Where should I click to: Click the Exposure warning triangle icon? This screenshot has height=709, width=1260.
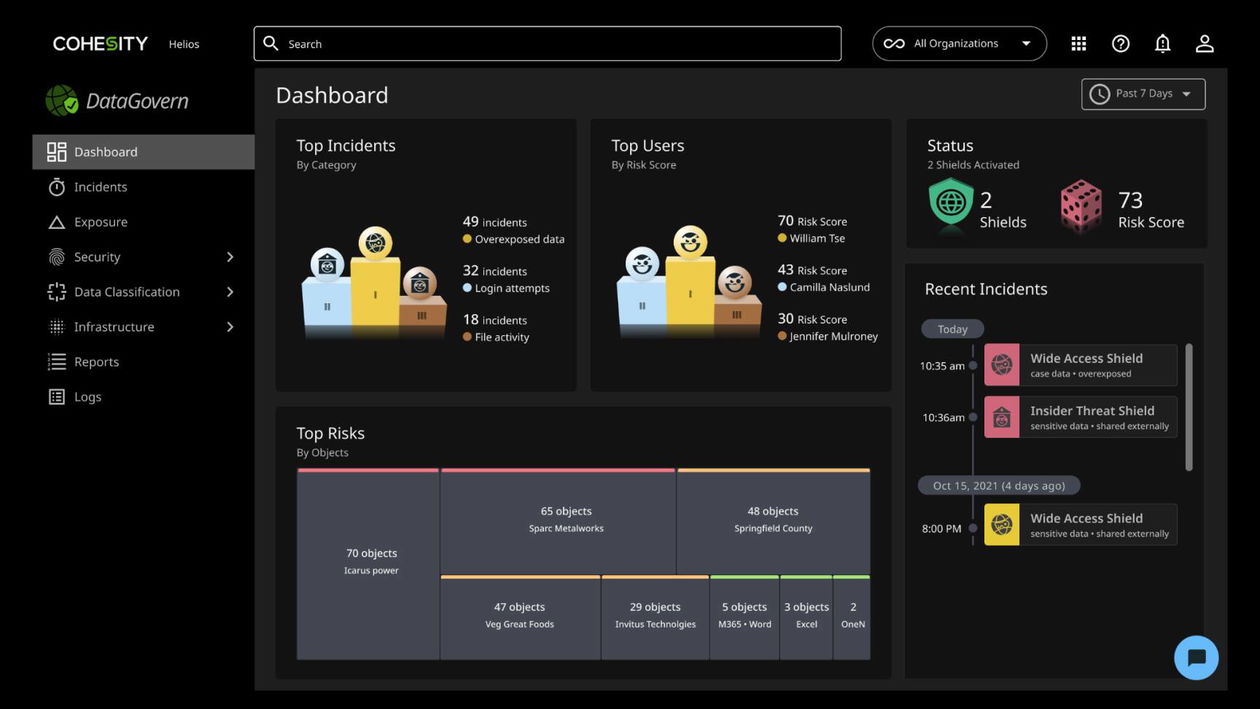(55, 221)
